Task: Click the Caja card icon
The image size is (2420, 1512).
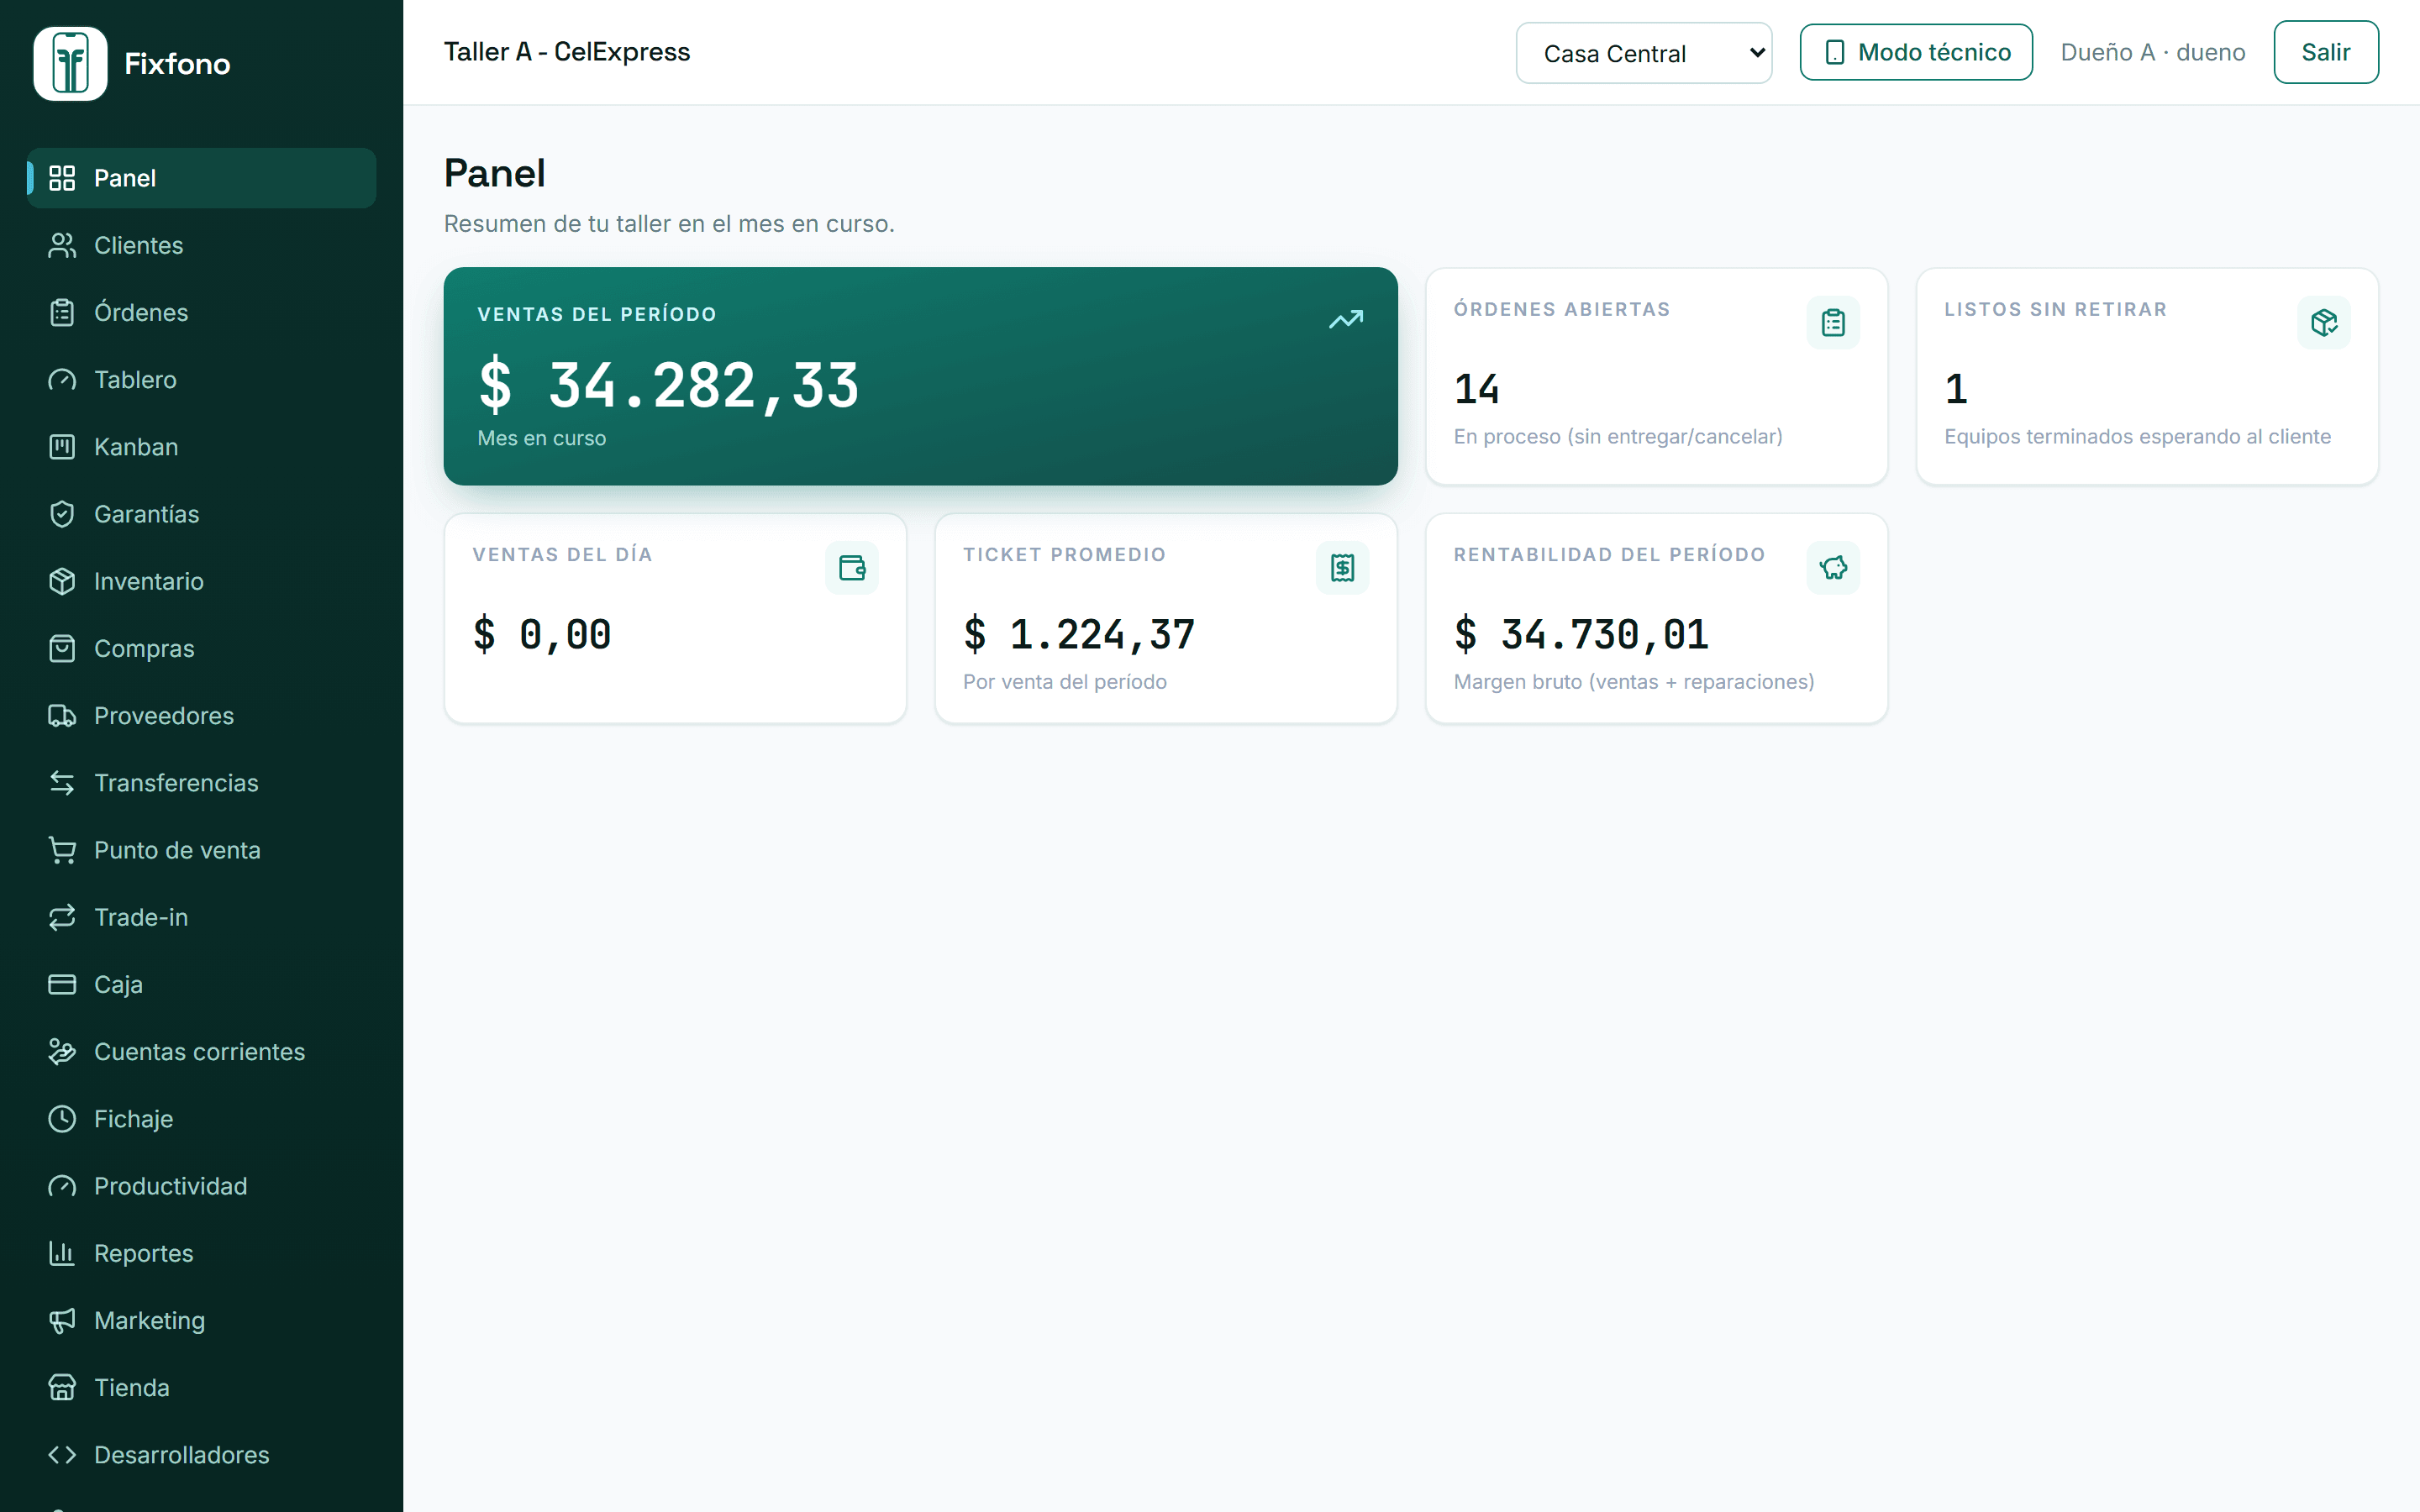Action: pos(62,984)
